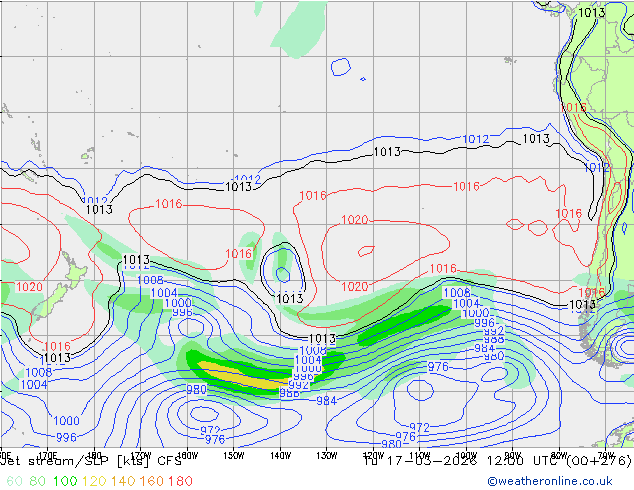
Task: Click the 1016 label south of New Zealand
Action: pyautogui.click(x=57, y=346)
